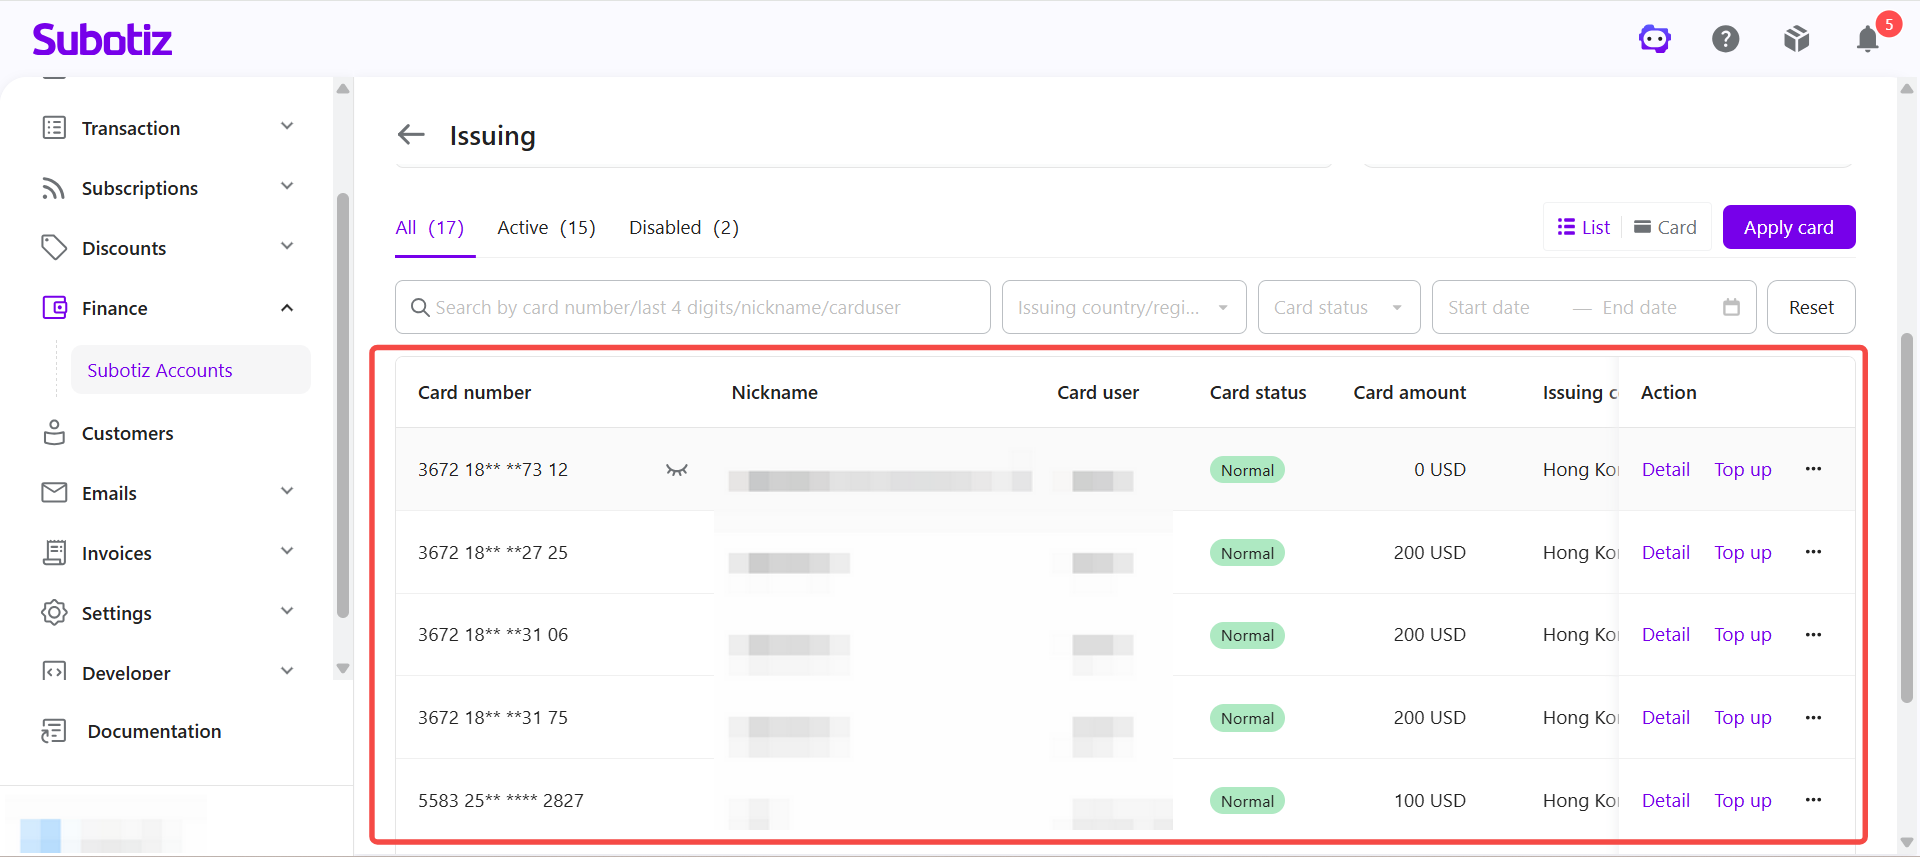Image resolution: width=1920 pixels, height=857 pixels.
Task: Open notifications bell with badge 5
Action: point(1868,38)
